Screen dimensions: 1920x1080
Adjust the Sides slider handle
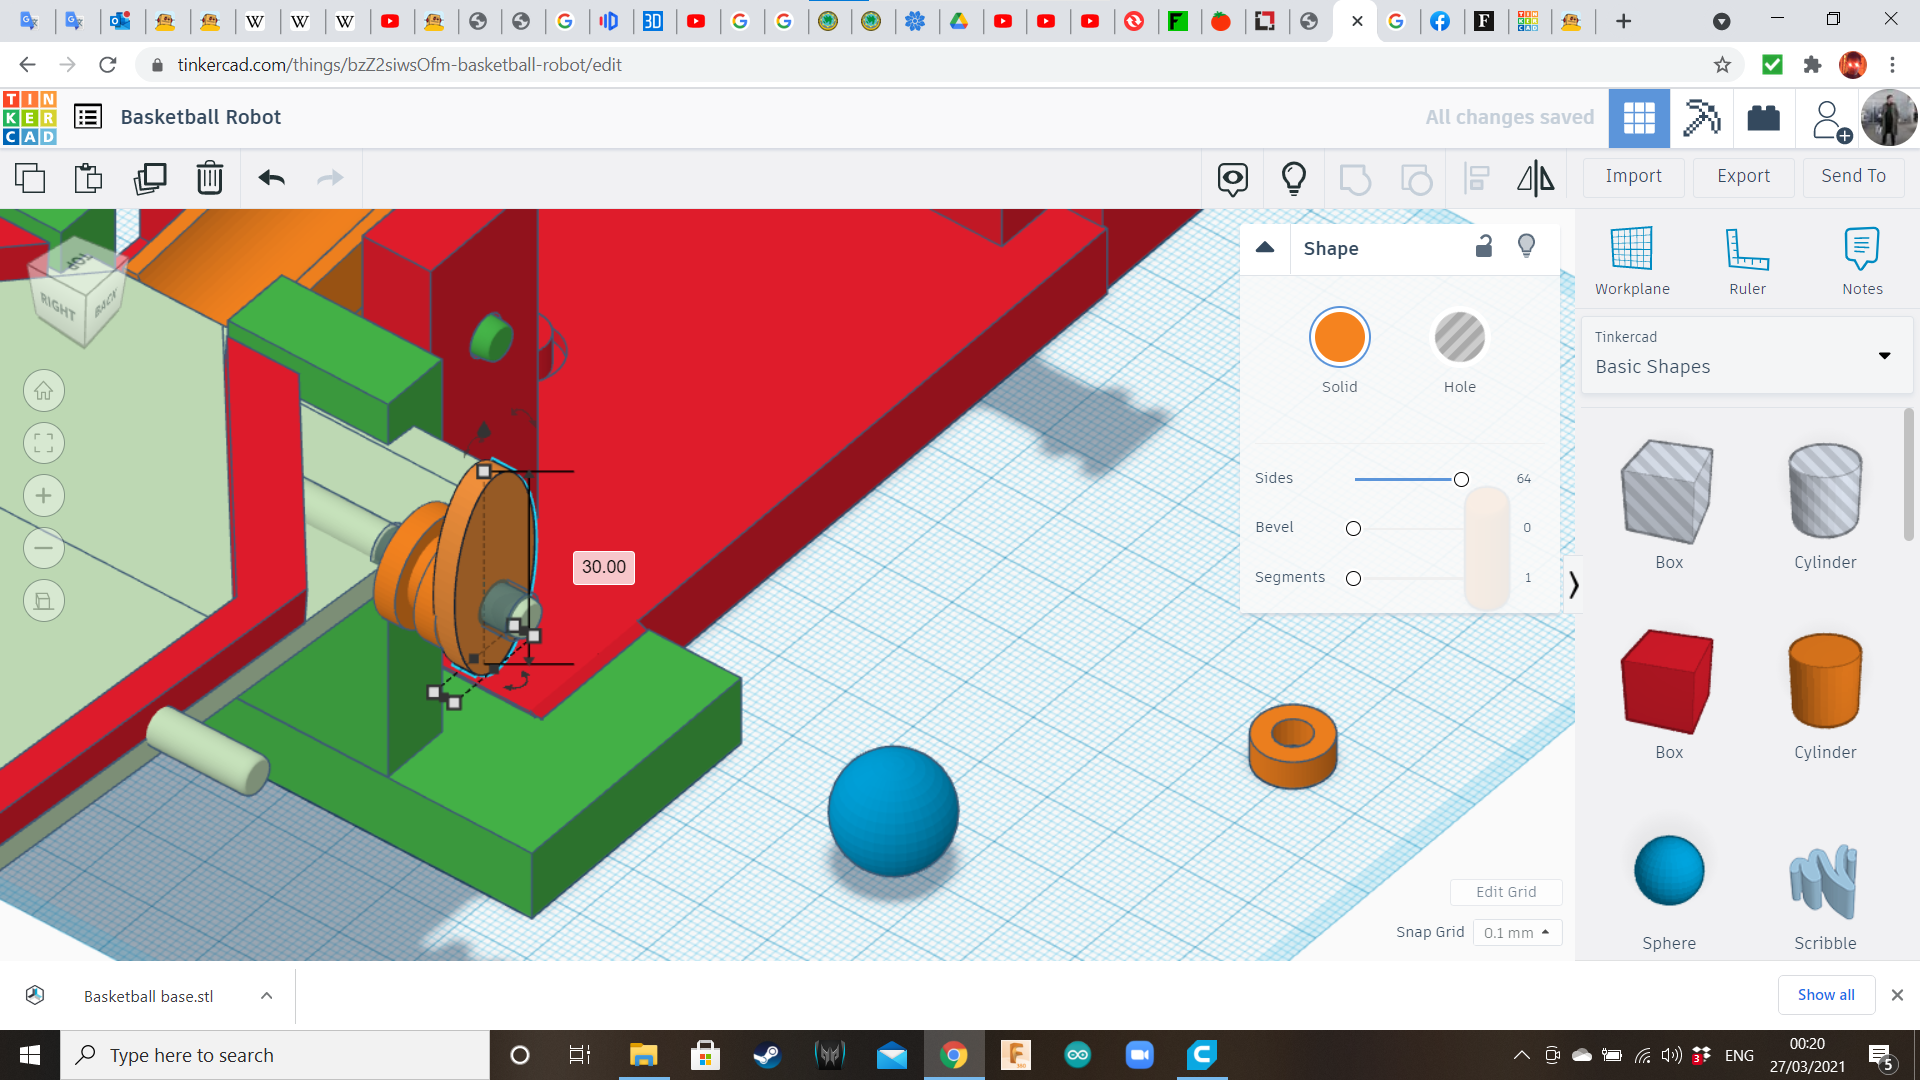(1461, 480)
